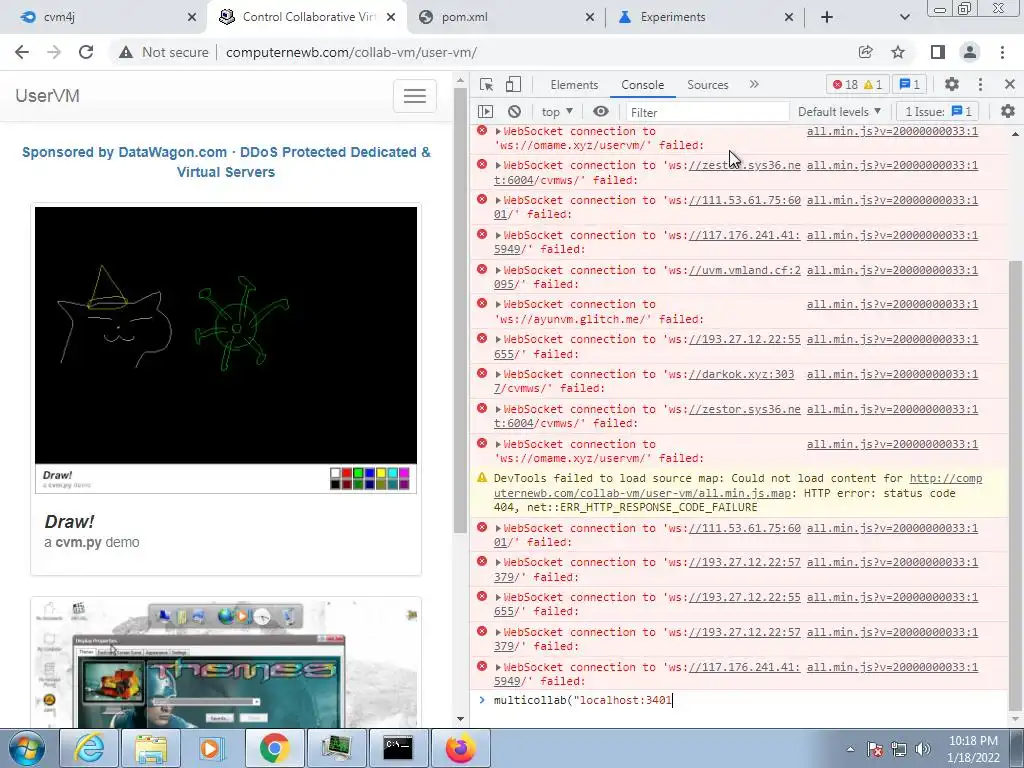Open all.min.js link on ayunvm.glitch.me row

892,304
